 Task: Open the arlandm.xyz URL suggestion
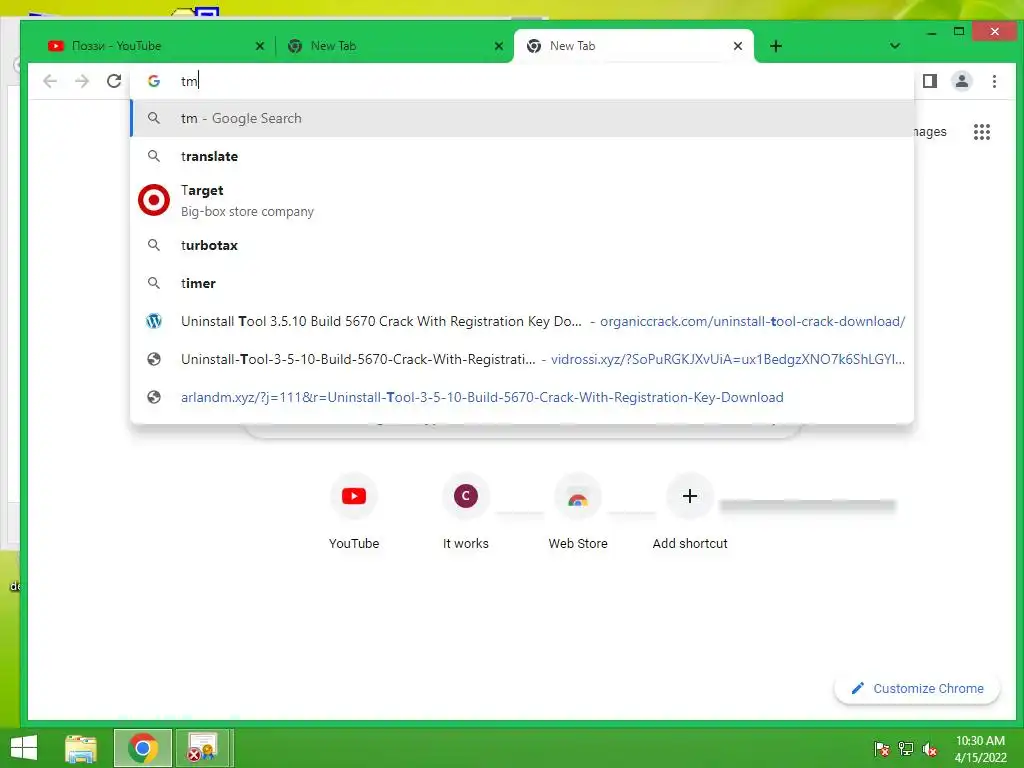click(x=522, y=396)
